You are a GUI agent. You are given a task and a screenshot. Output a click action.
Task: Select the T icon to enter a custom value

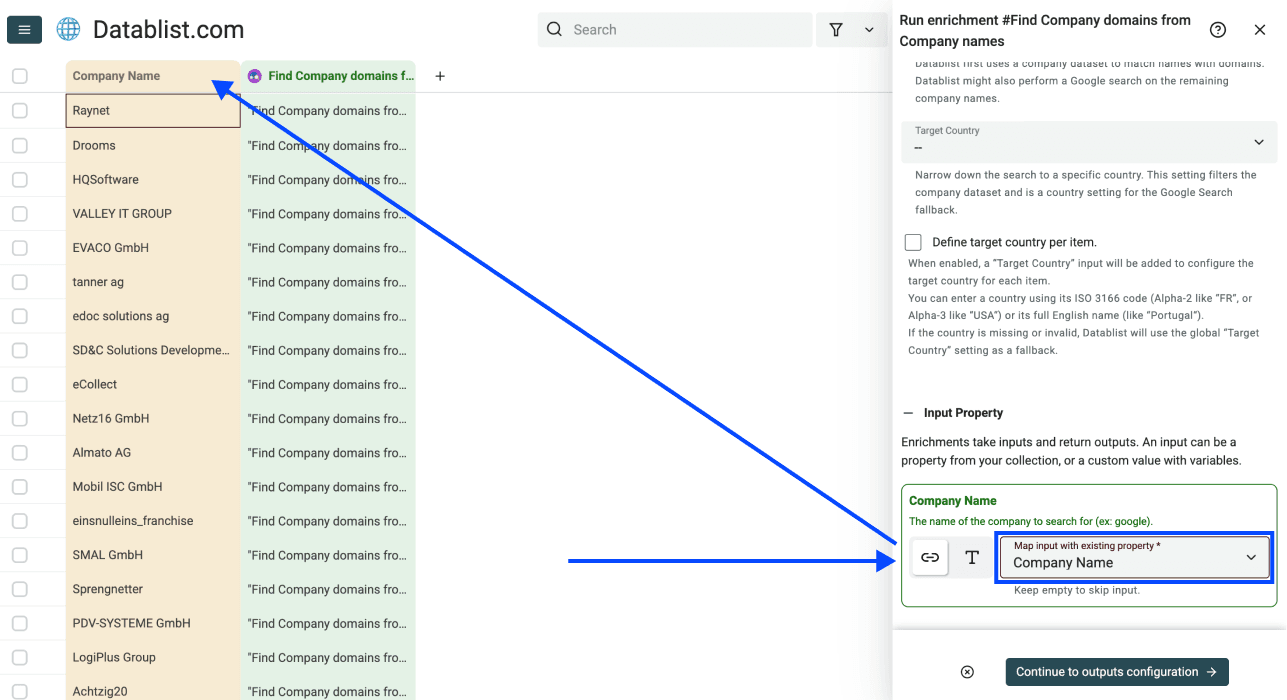click(970, 558)
